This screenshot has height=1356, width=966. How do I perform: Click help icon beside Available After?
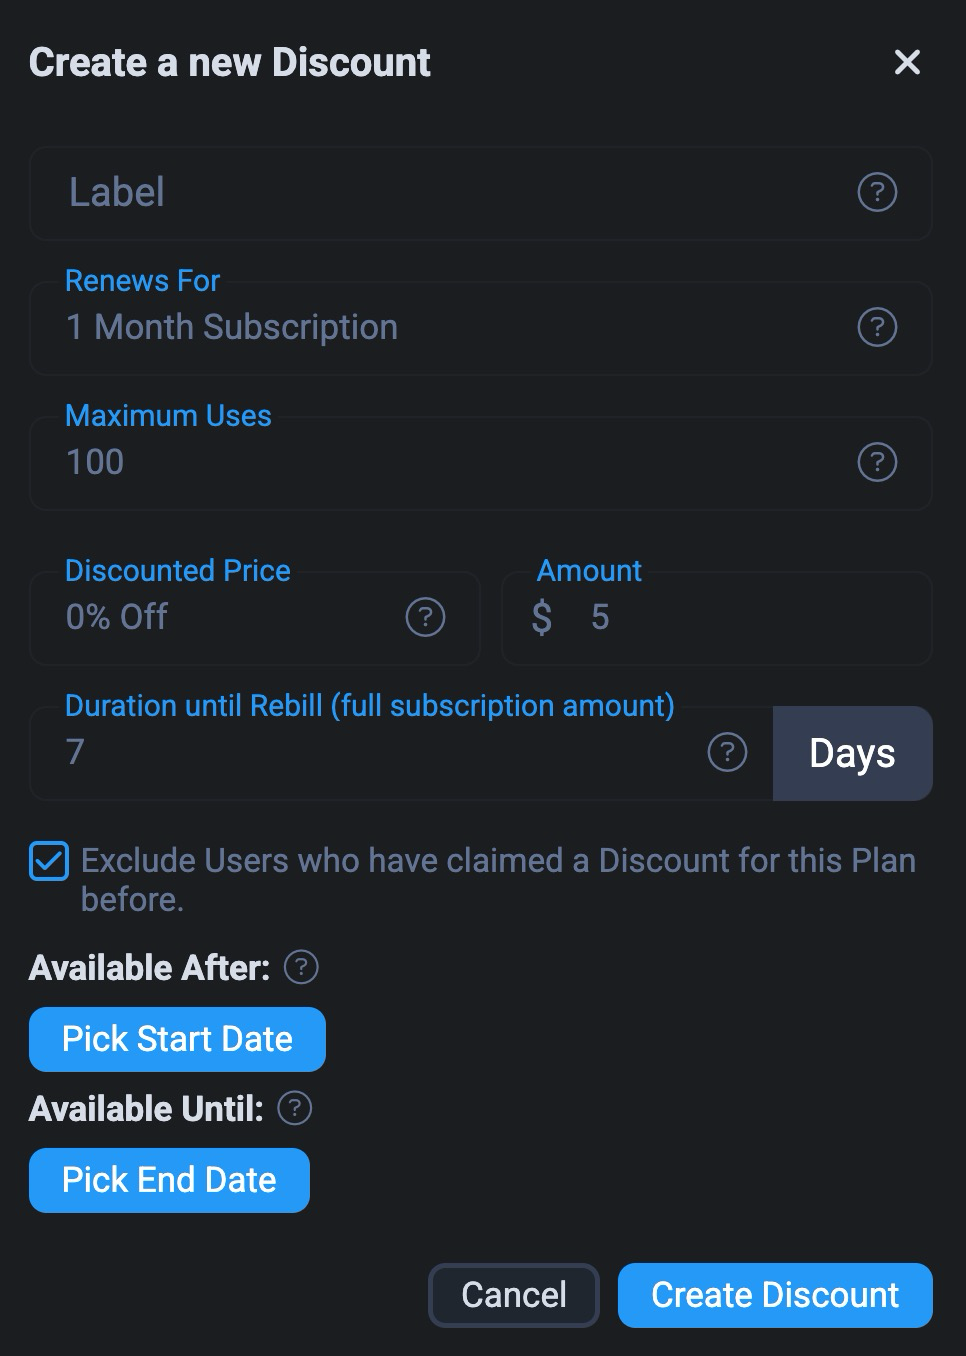point(301,967)
